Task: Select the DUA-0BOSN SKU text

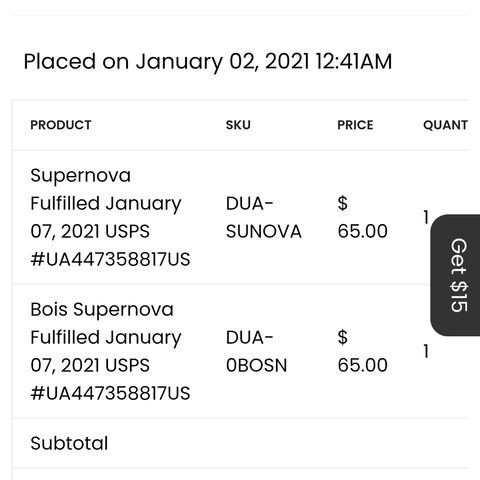Action: (256, 351)
